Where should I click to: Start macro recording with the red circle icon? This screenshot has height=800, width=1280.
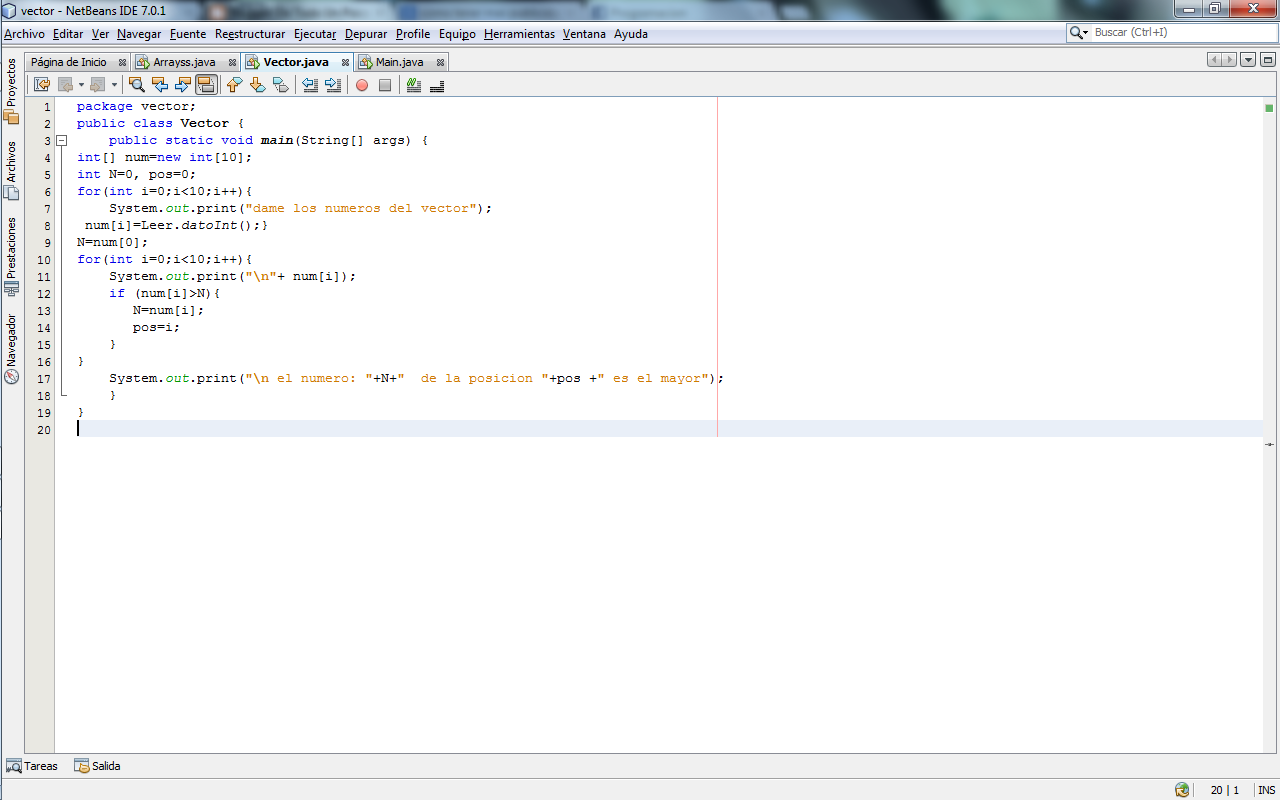[x=361, y=84]
